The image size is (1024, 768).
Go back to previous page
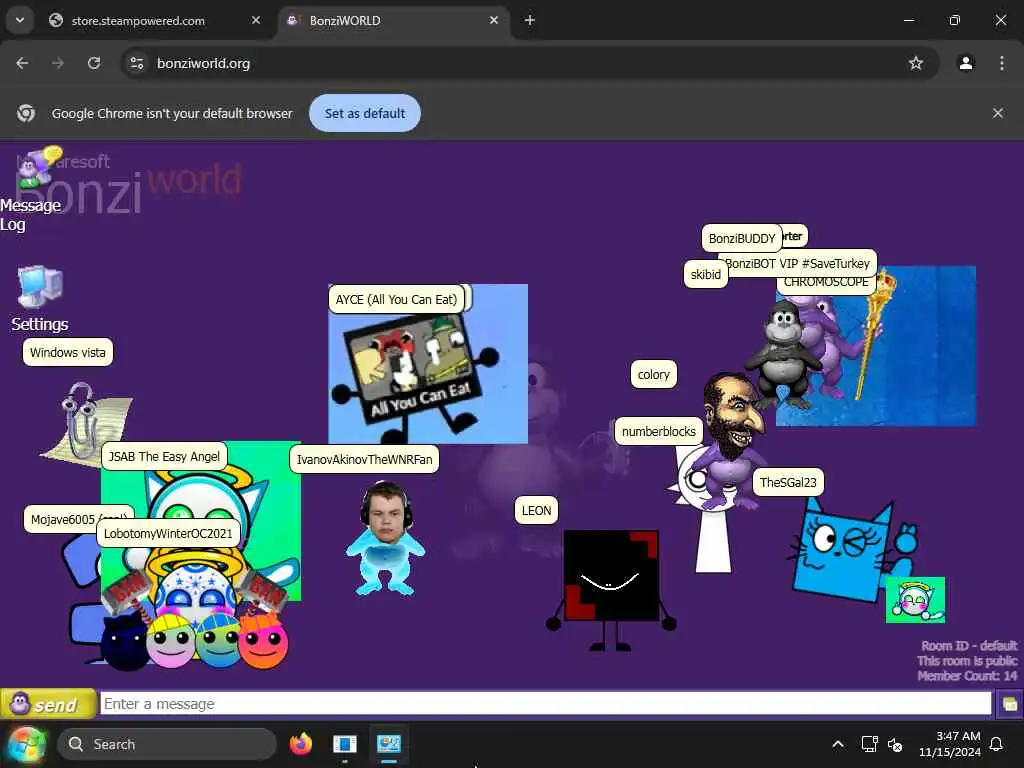click(22, 63)
